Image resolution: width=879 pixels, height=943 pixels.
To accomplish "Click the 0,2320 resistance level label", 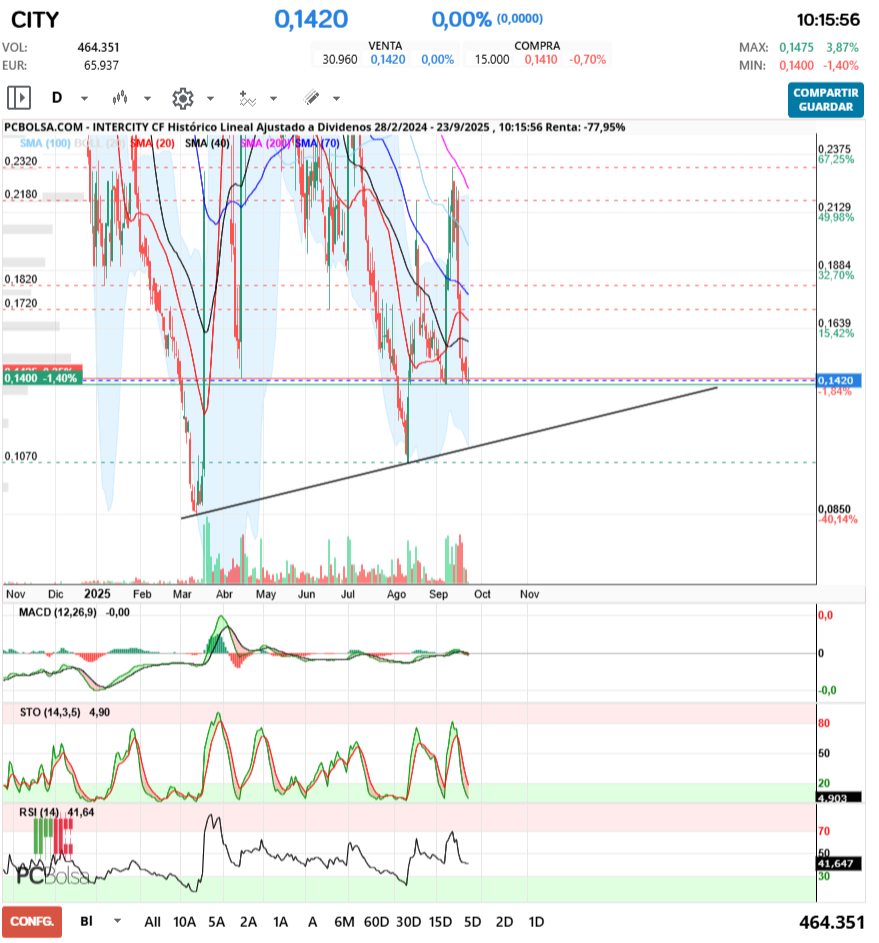I will [20, 161].
